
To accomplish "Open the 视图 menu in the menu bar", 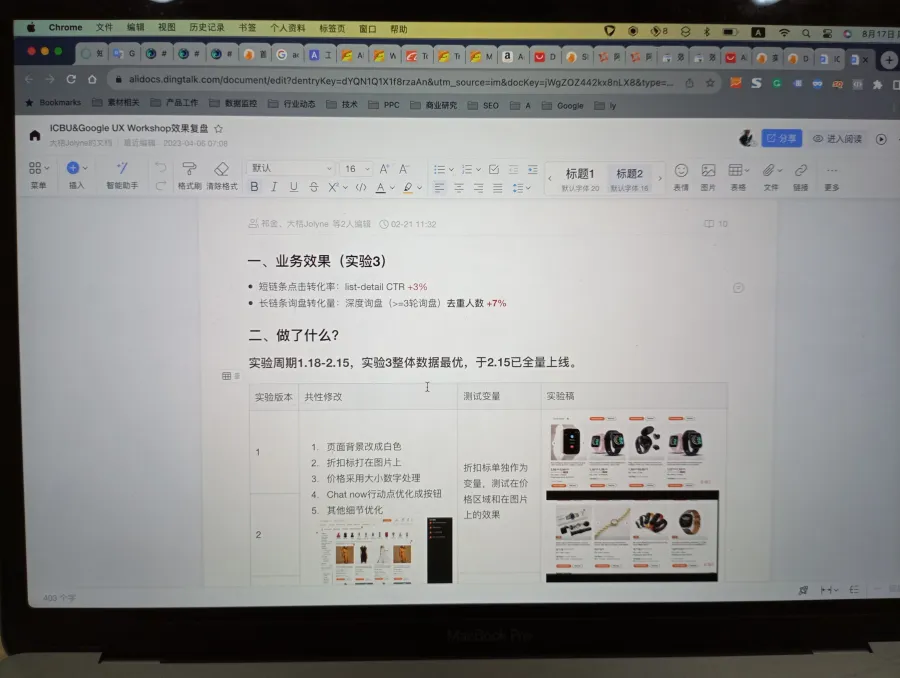I will click(x=167, y=28).
